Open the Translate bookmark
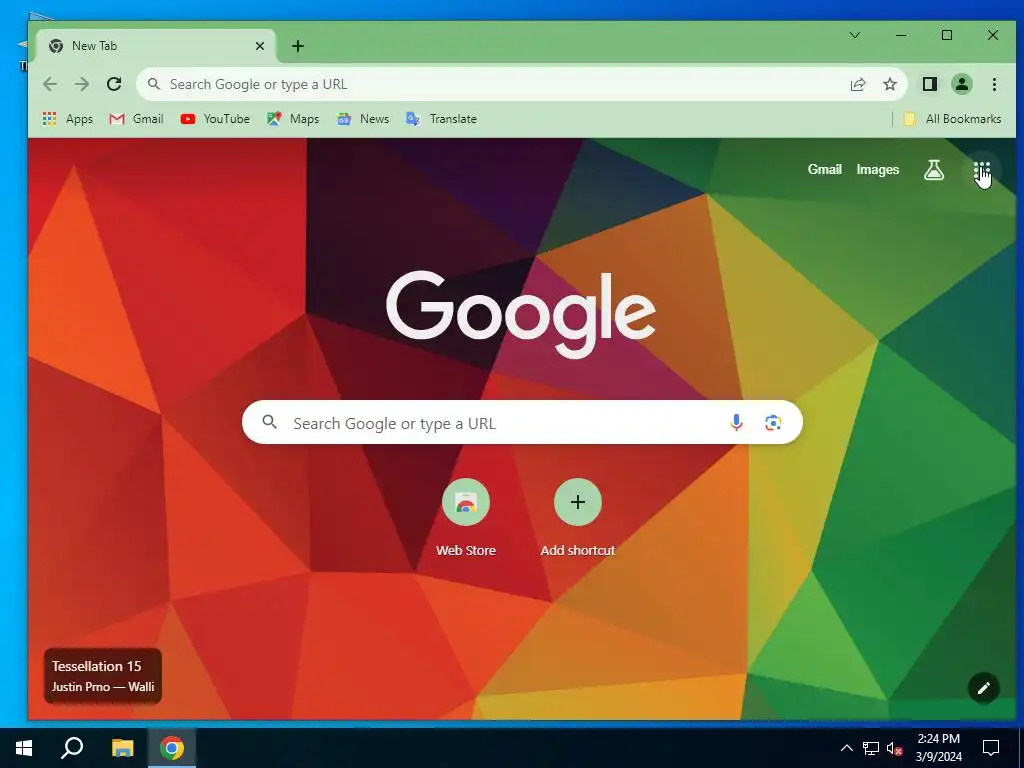 [441, 119]
